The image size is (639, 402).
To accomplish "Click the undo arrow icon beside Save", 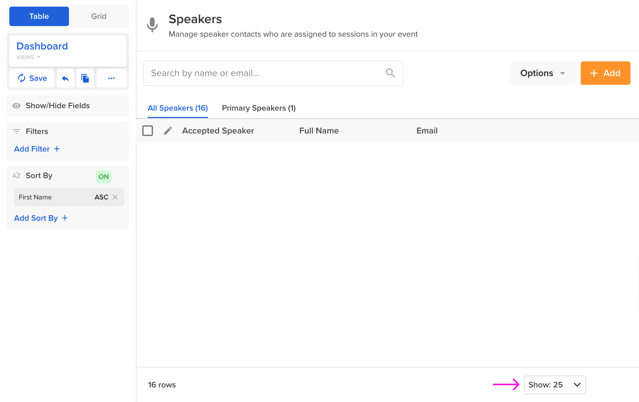I will coord(65,78).
